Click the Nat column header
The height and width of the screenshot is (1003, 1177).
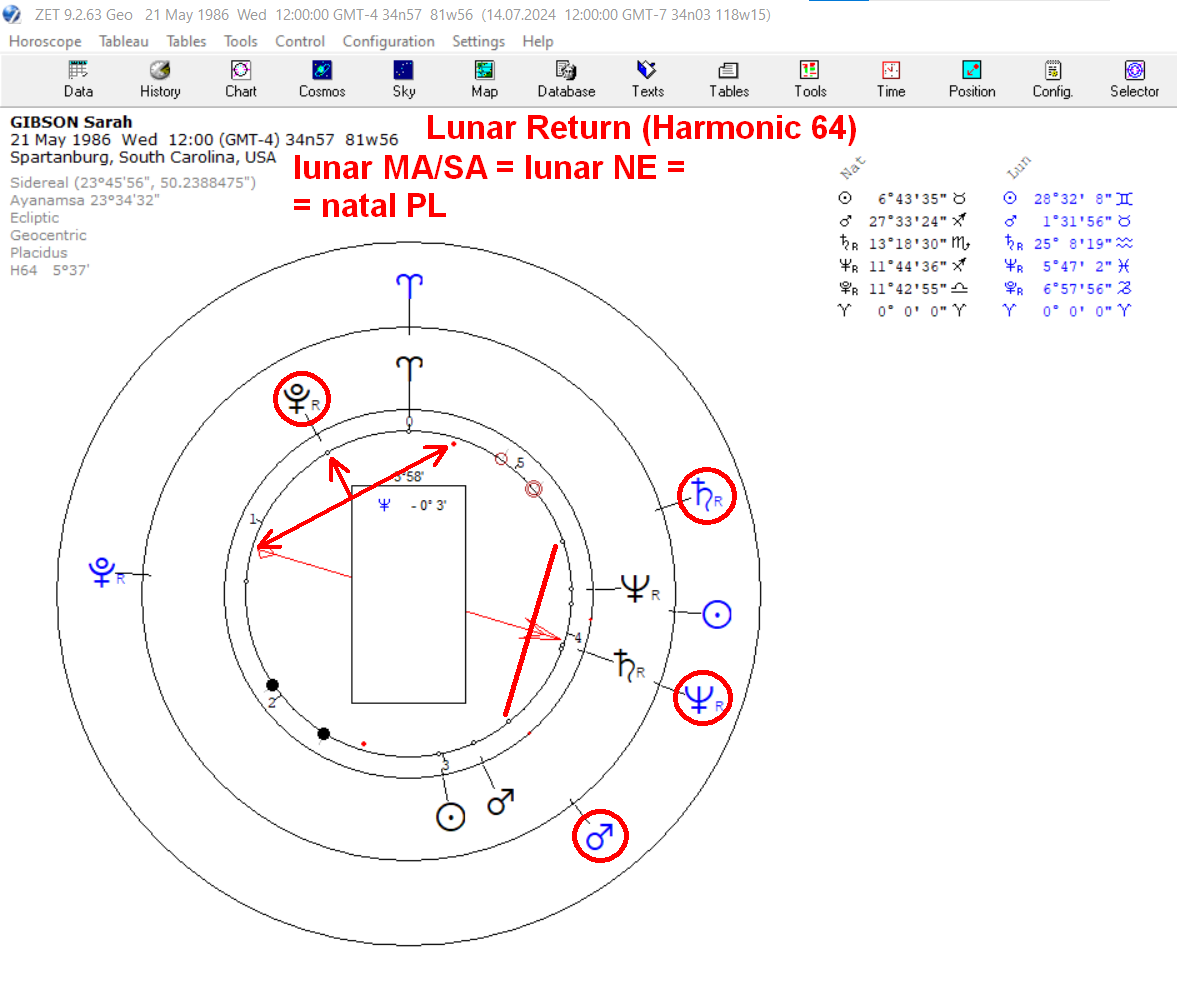[x=853, y=167]
